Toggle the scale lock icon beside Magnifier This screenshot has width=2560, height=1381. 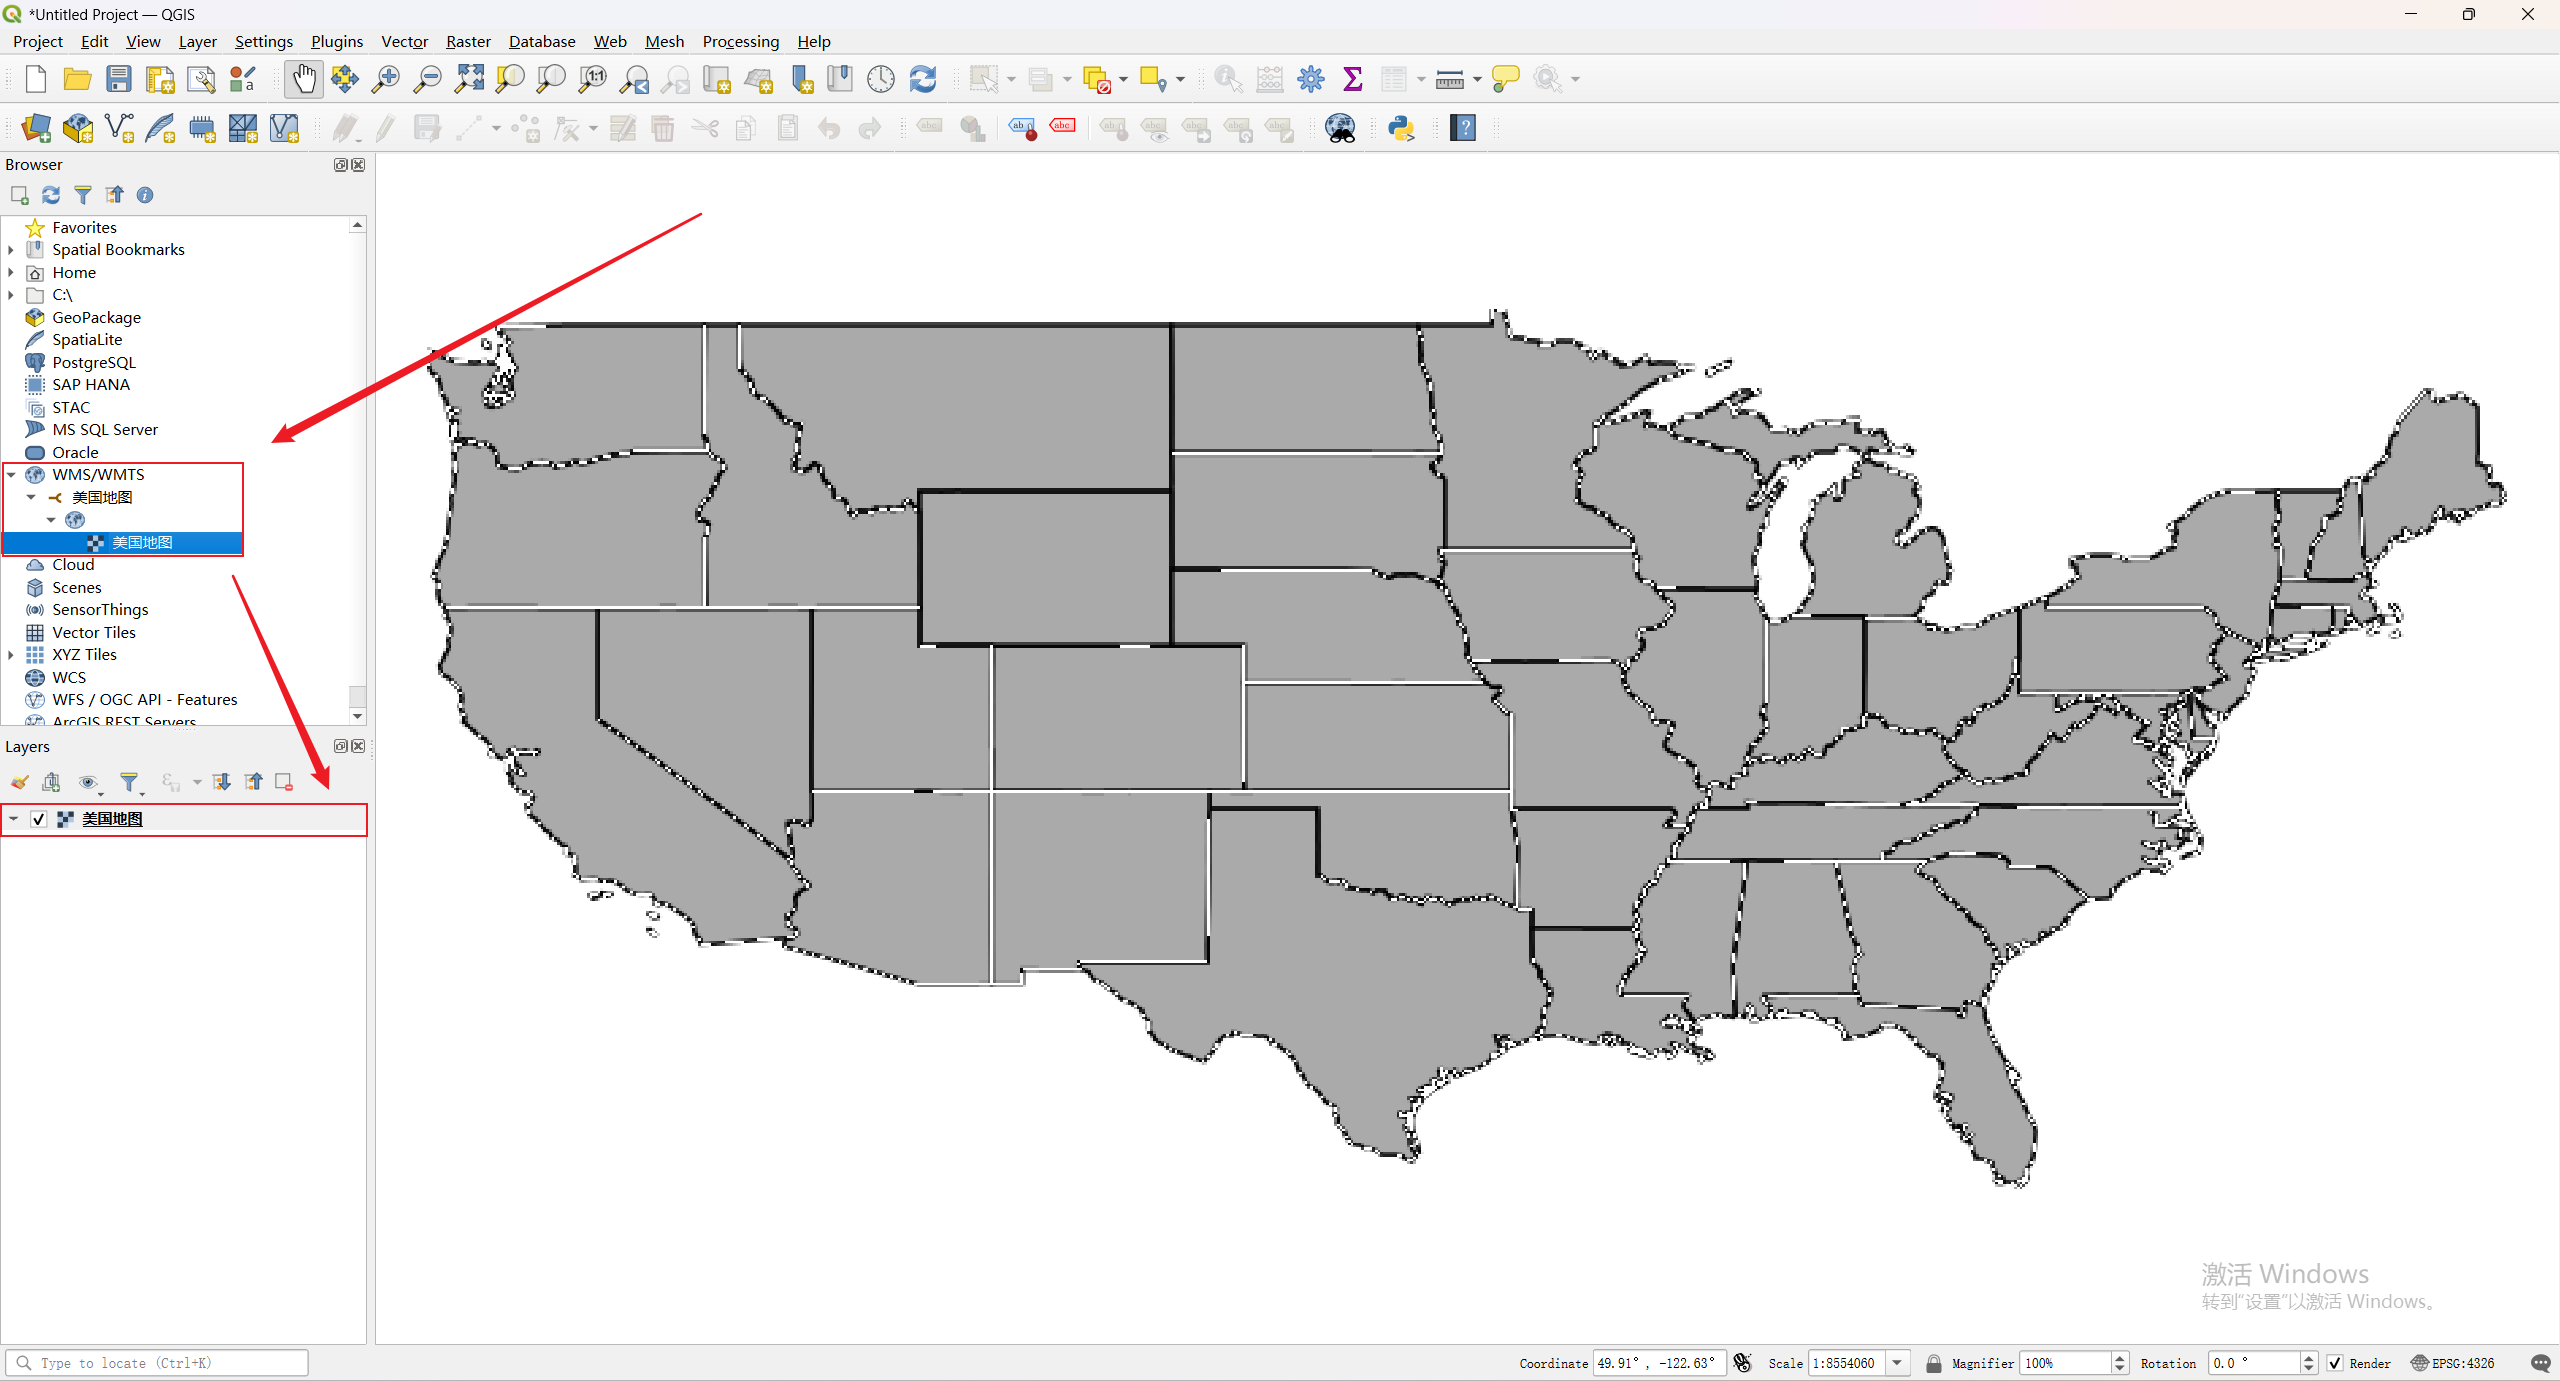tap(1933, 1363)
